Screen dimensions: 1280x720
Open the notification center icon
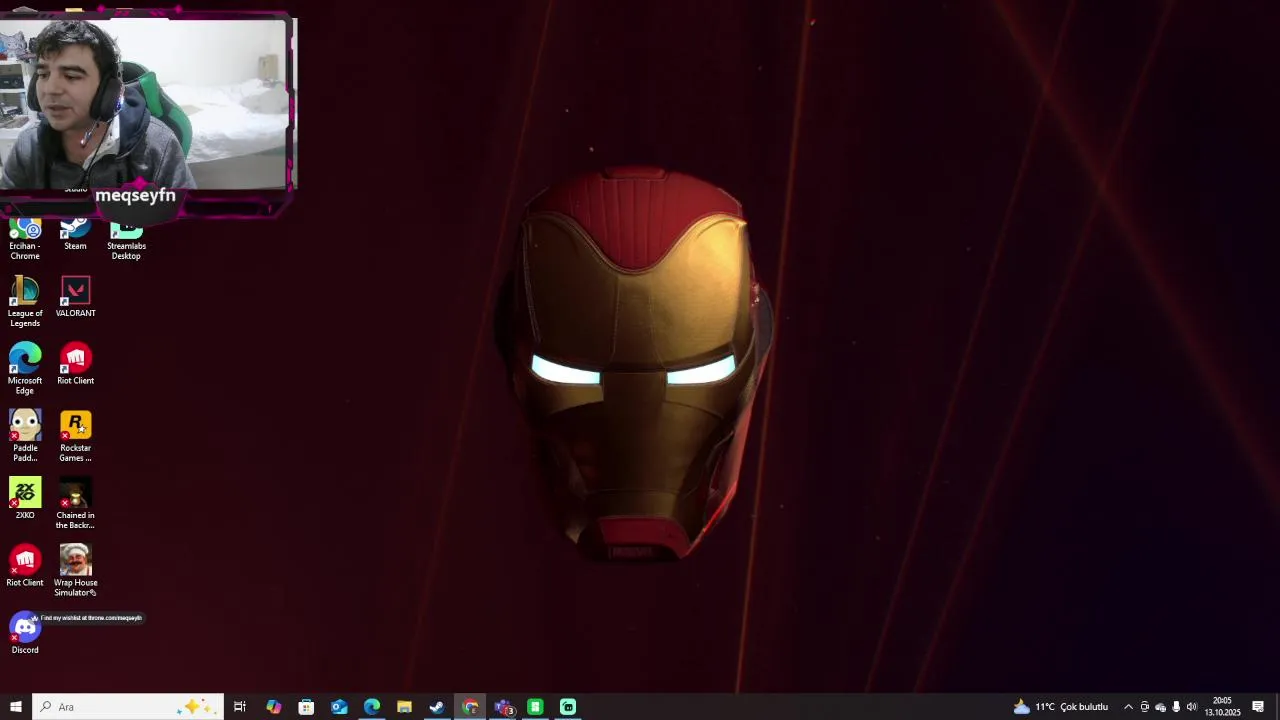[x=1258, y=707]
